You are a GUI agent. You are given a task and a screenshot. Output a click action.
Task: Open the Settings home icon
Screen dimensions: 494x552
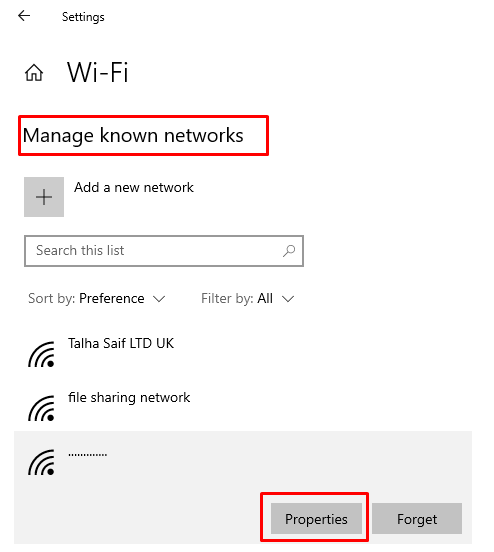coord(34,73)
